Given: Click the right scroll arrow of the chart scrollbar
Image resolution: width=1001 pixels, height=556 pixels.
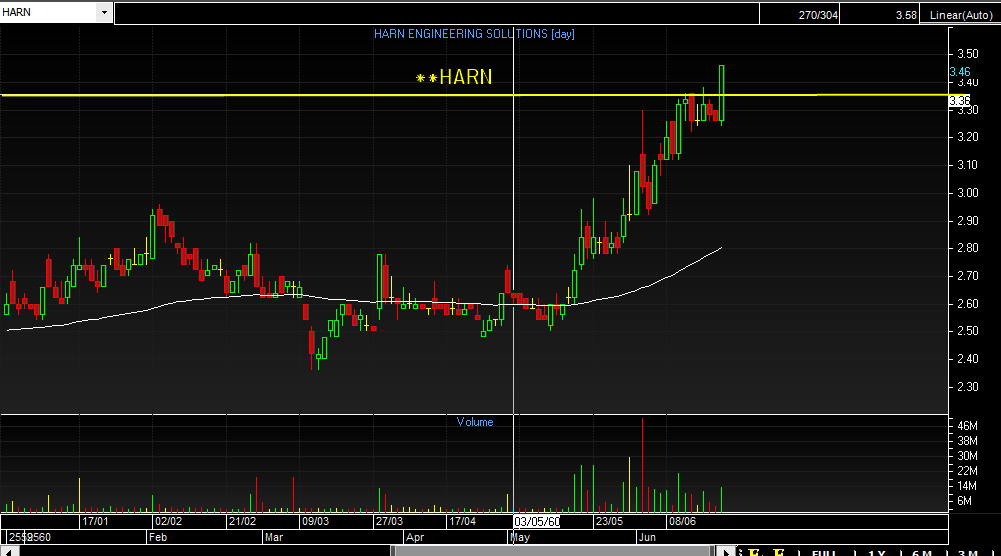Looking at the screenshot, I should pyautogui.click(x=726, y=552).
